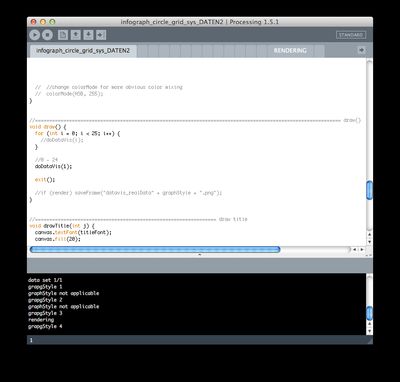The image size is (400, 382).
Task: Click the 'canvas.textFont(titleFont);' line
Action: coord(73,232)
